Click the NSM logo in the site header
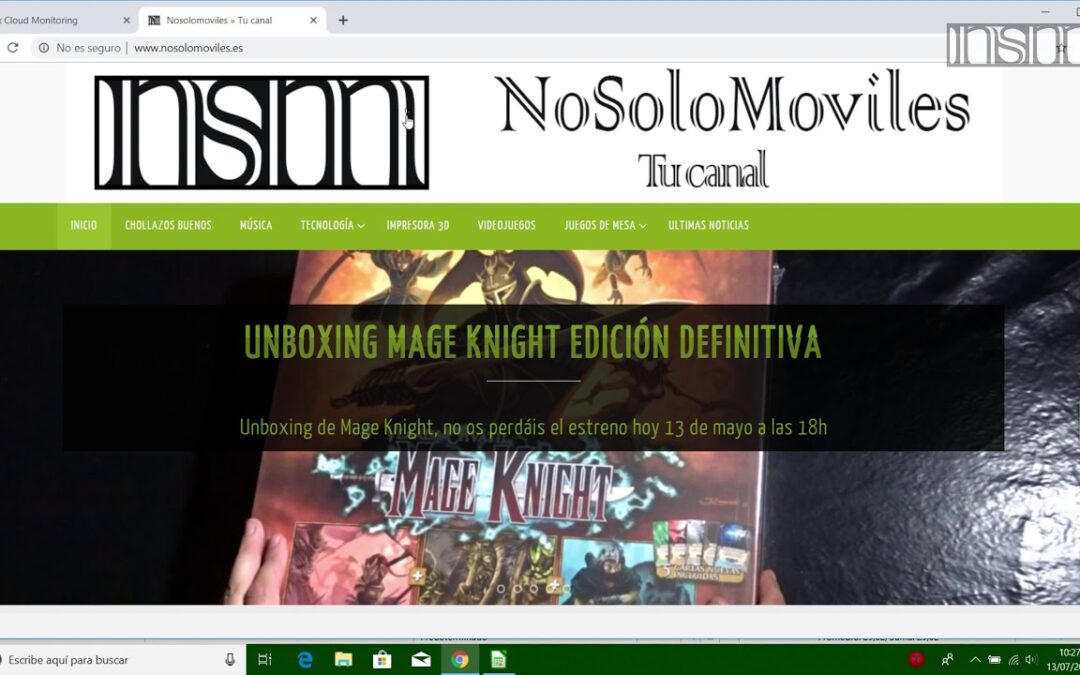Viewport: 1080px width, 675px height. [x=262, y=132]
